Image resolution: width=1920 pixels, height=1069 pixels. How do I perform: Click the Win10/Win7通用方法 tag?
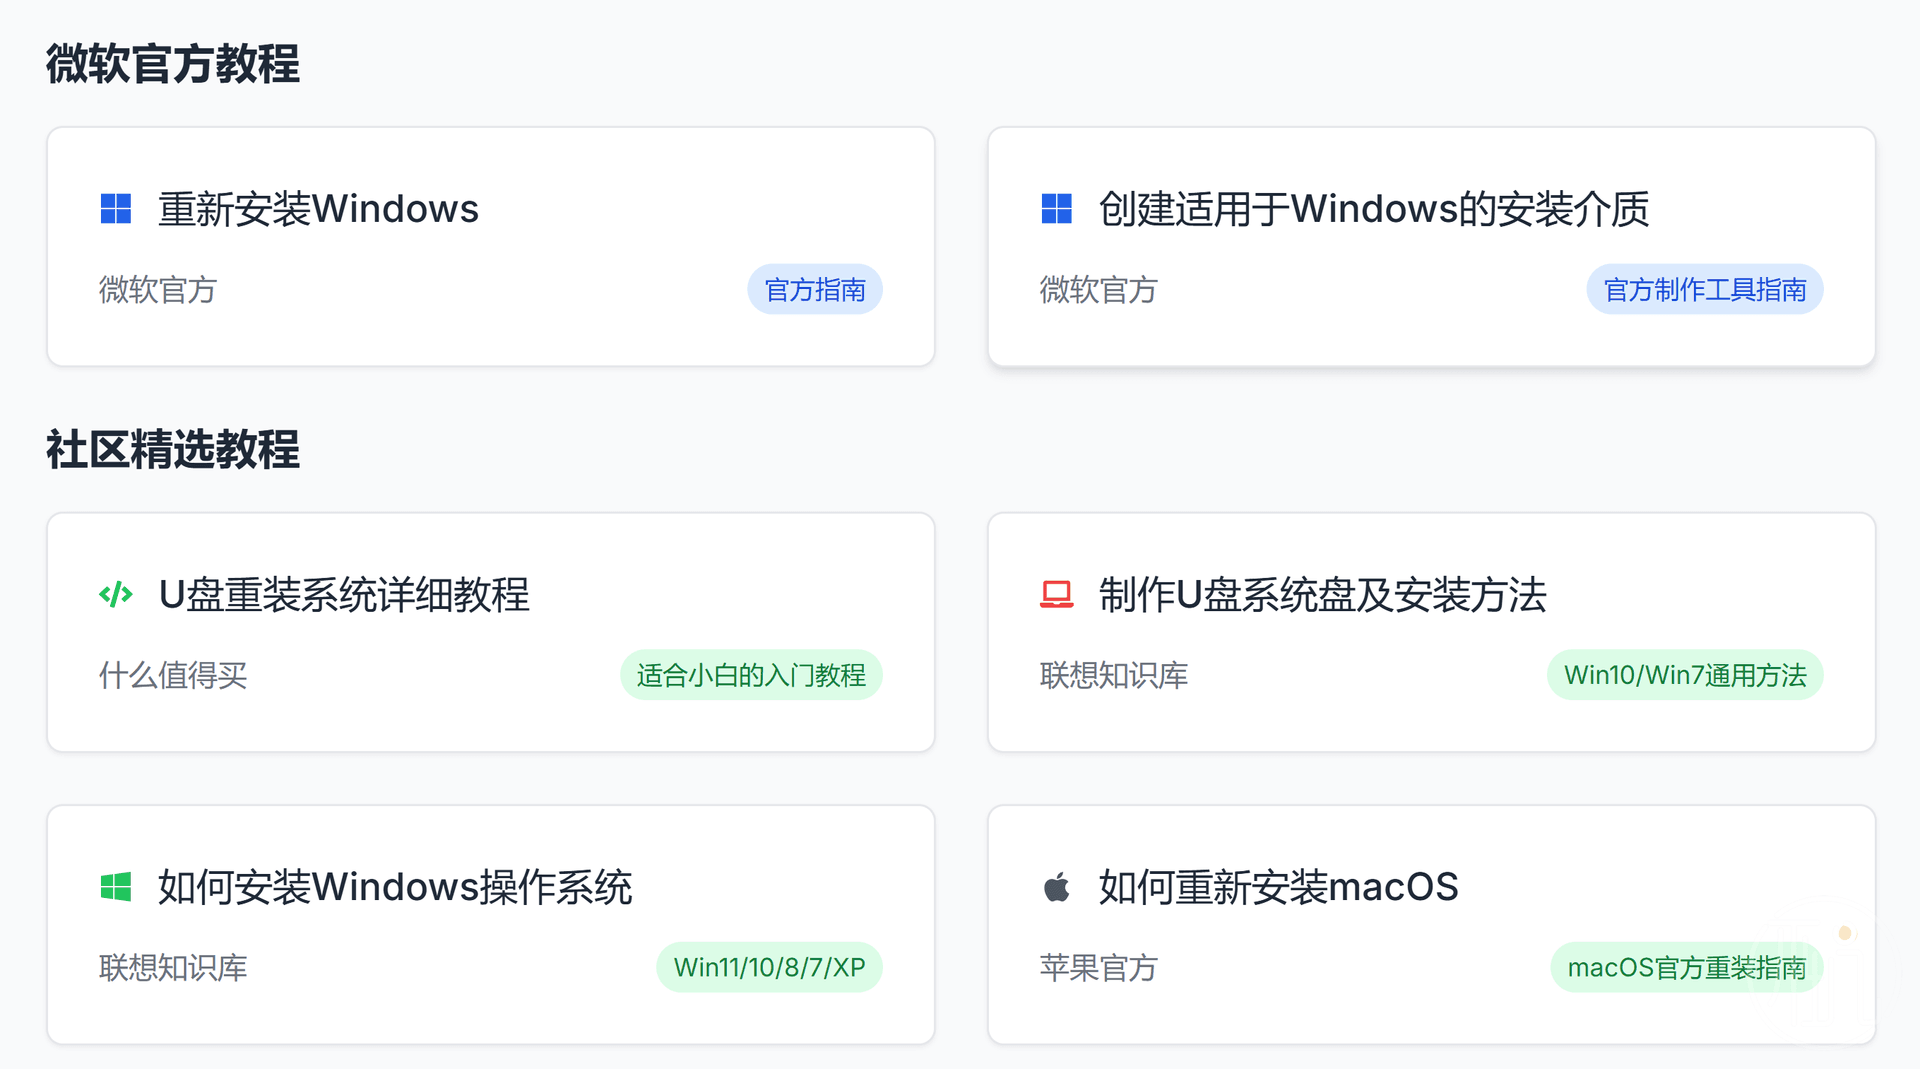point(1685,675)
